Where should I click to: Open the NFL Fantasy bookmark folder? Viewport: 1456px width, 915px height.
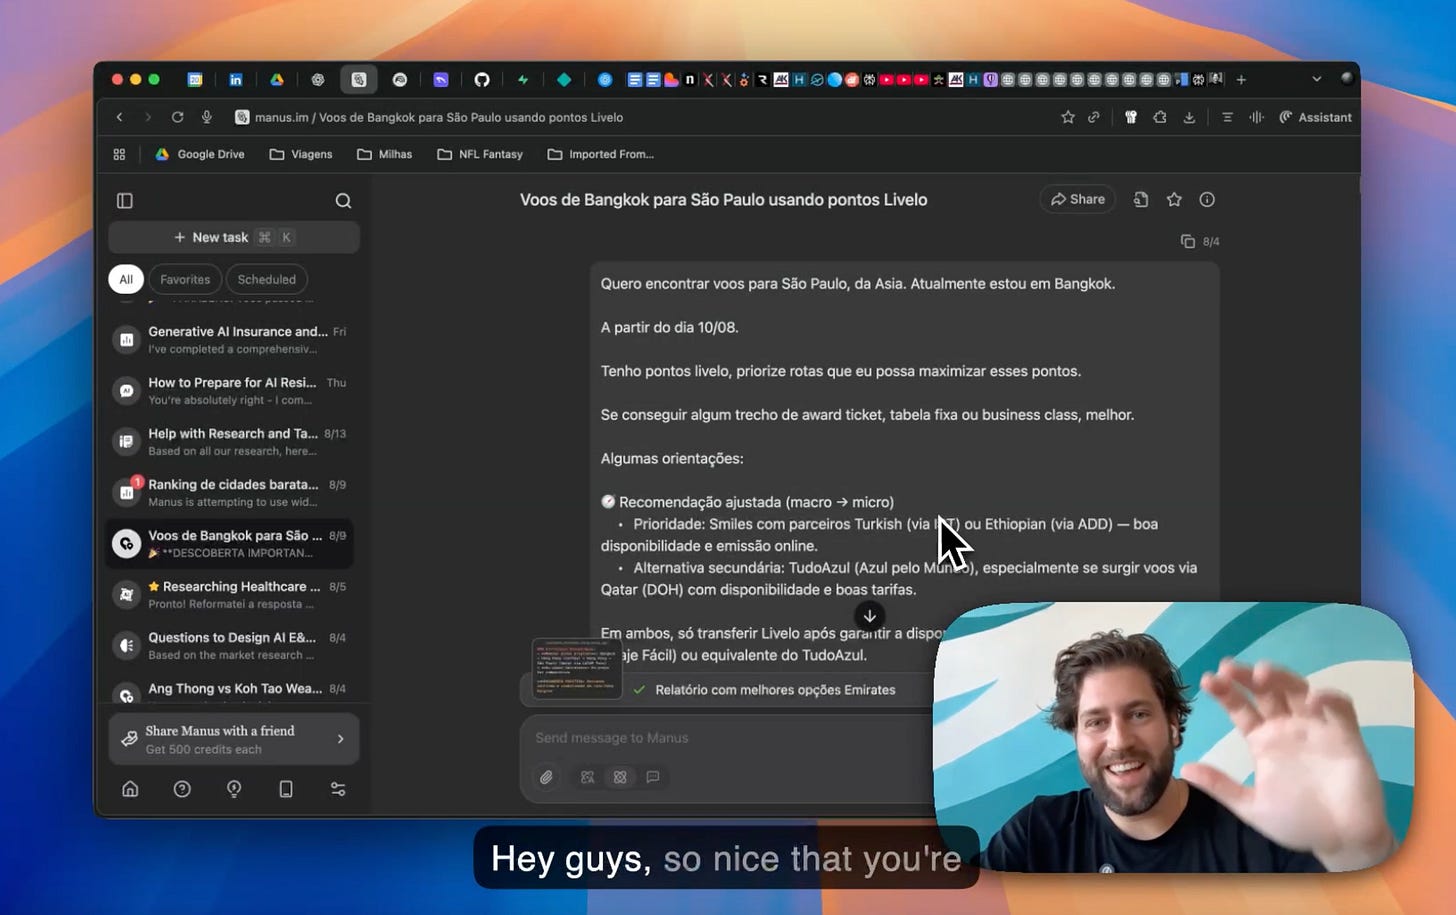480,154
